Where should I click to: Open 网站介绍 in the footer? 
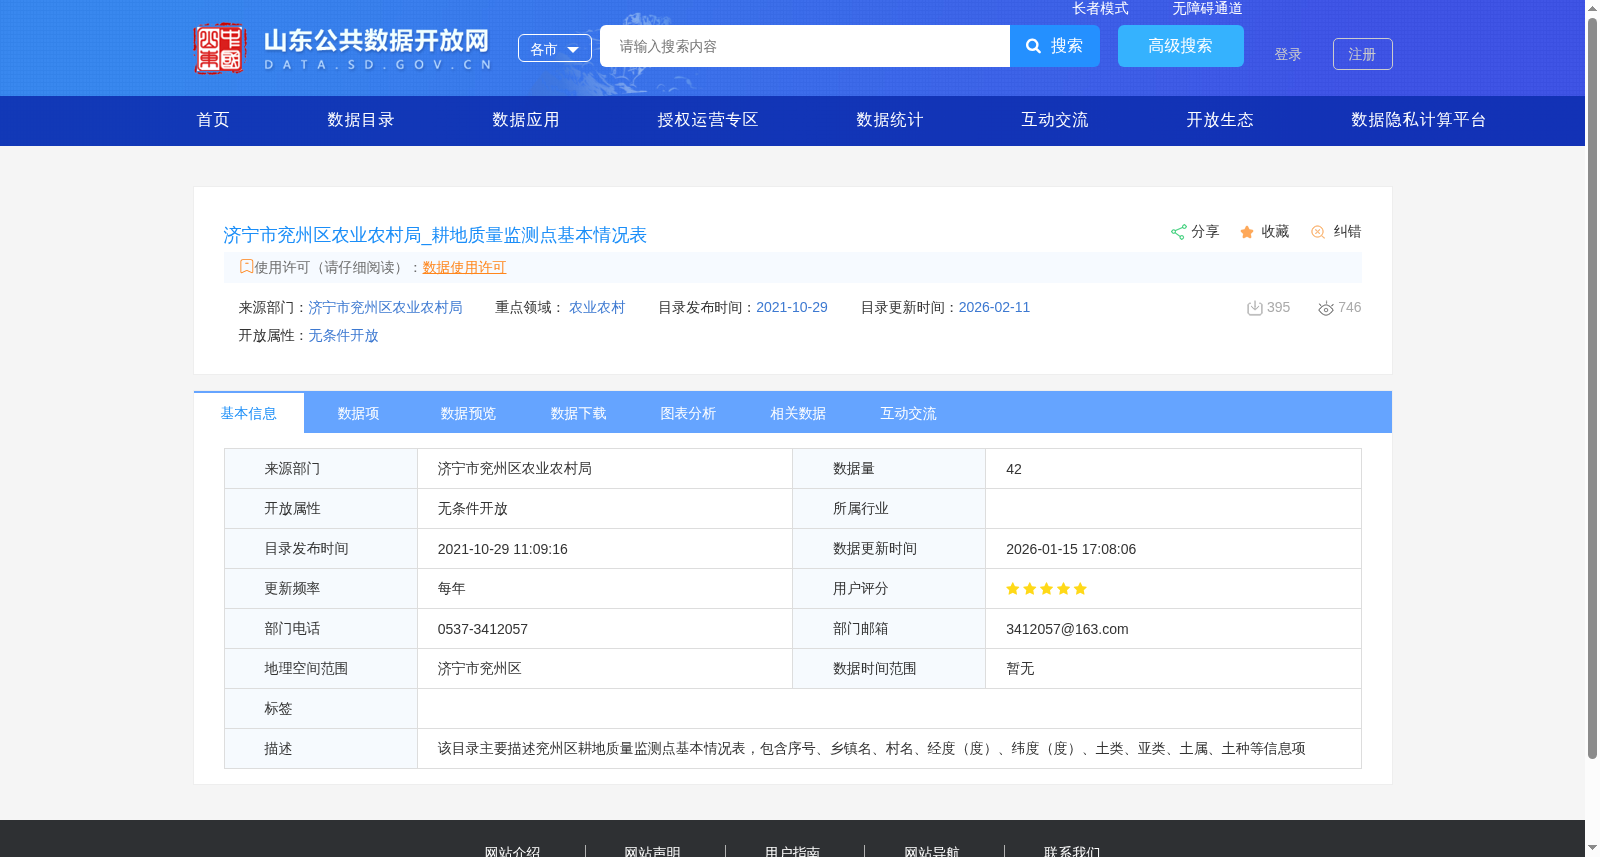point(512,851)
